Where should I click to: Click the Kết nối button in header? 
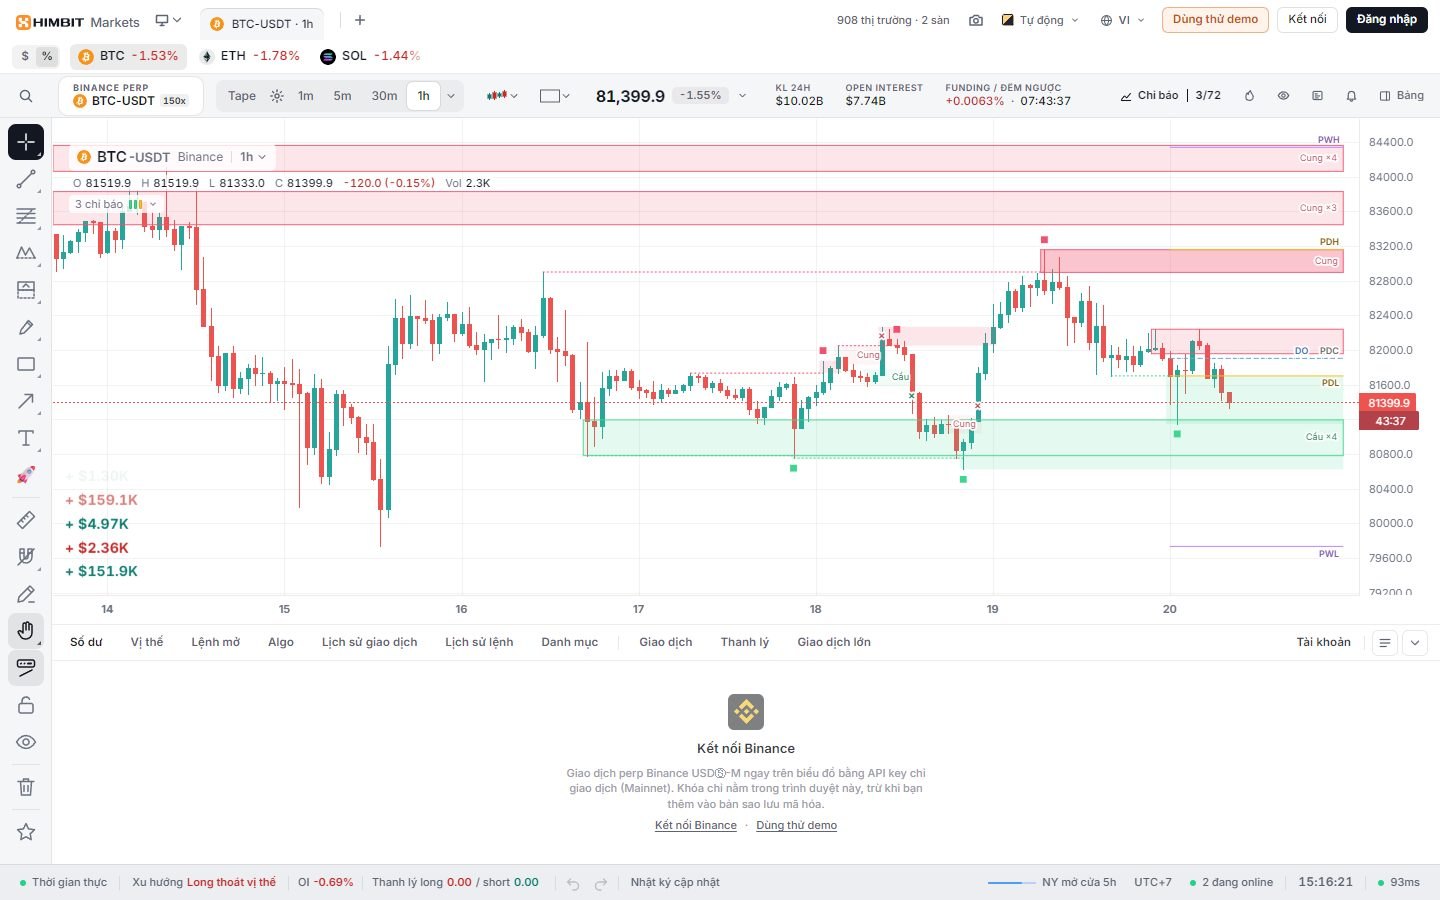(x=1307, y=20)
